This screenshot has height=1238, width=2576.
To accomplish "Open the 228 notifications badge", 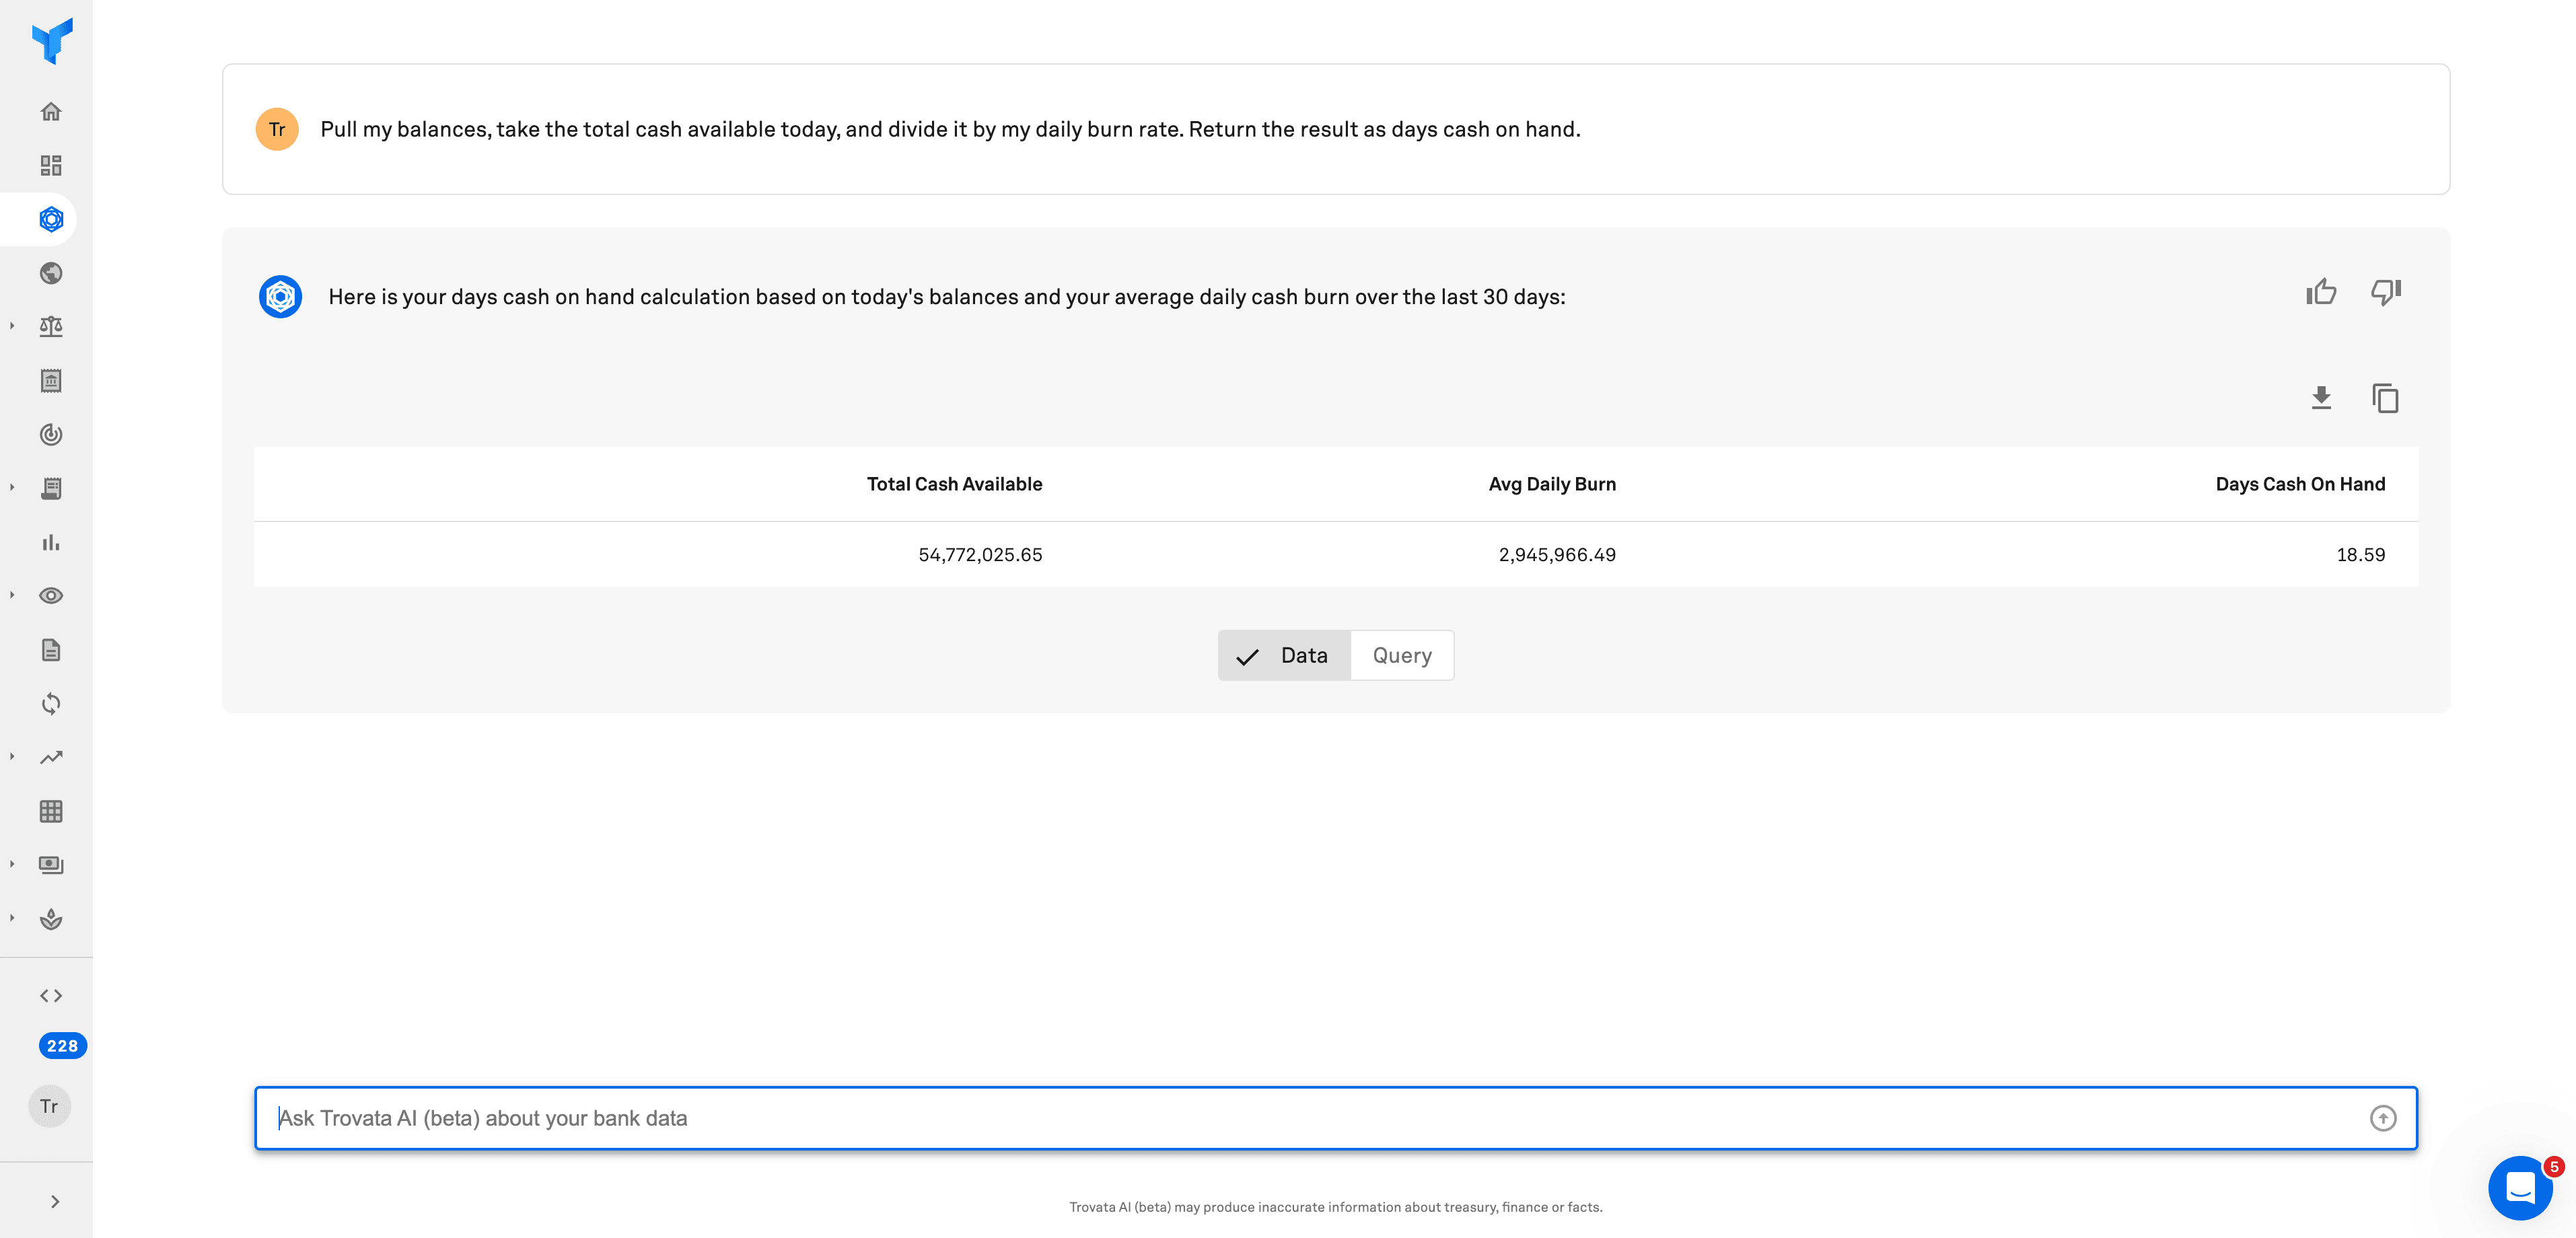I will tap(62, 1046).
